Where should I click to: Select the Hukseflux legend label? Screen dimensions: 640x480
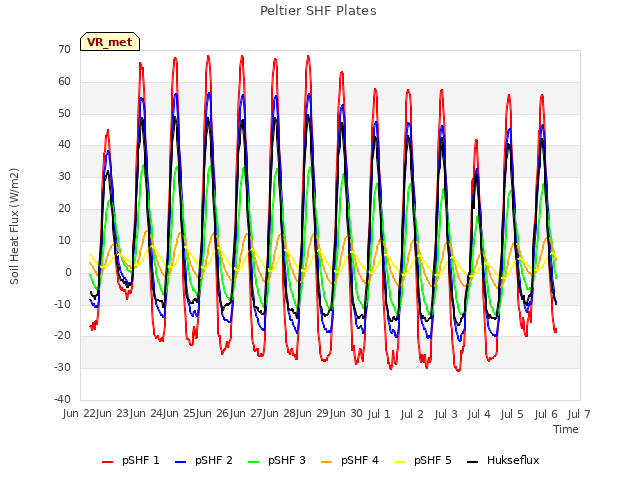(513, 460)
